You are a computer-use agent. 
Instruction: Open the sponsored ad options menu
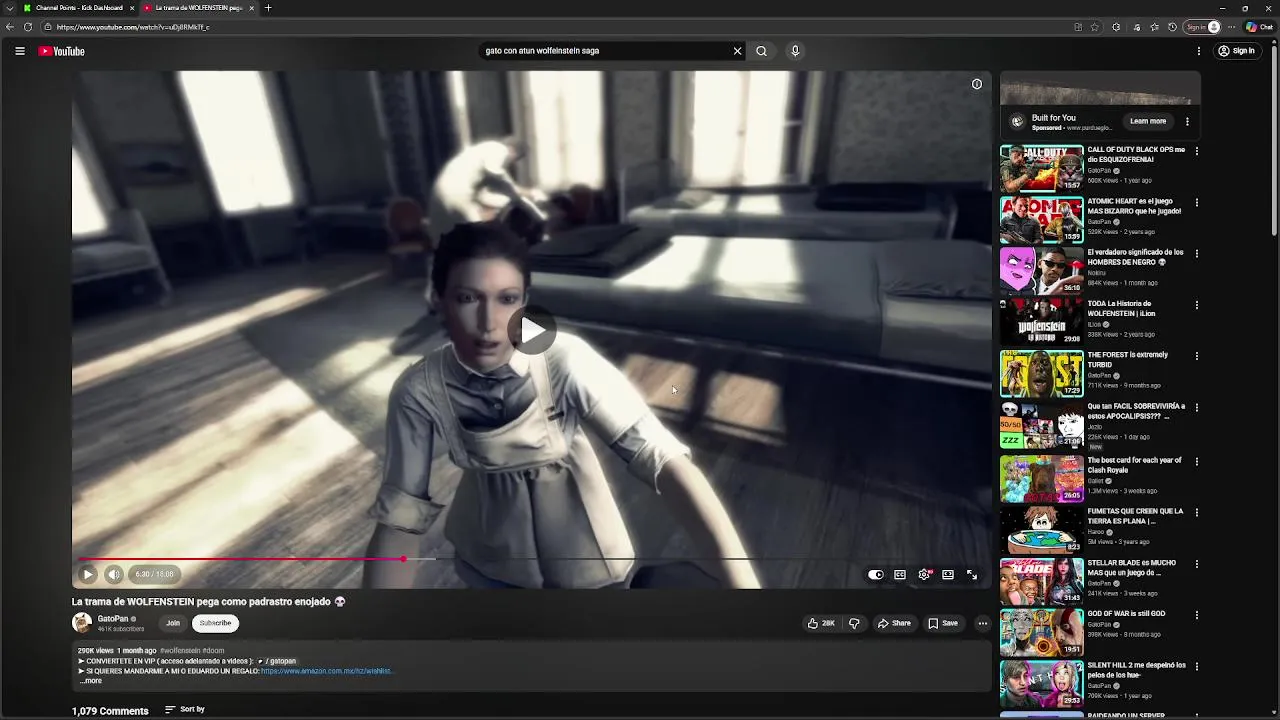pos(1187,121)
